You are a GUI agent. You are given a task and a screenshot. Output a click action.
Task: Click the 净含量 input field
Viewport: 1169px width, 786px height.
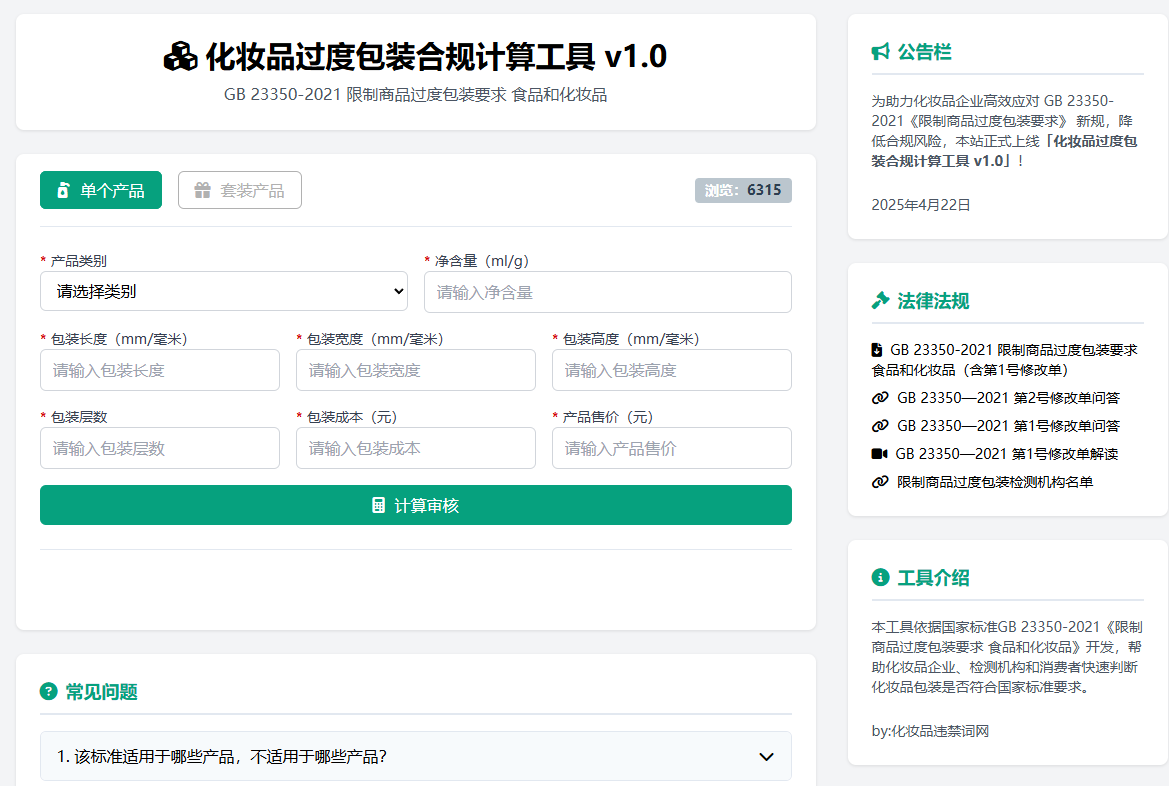pos(608,291)
